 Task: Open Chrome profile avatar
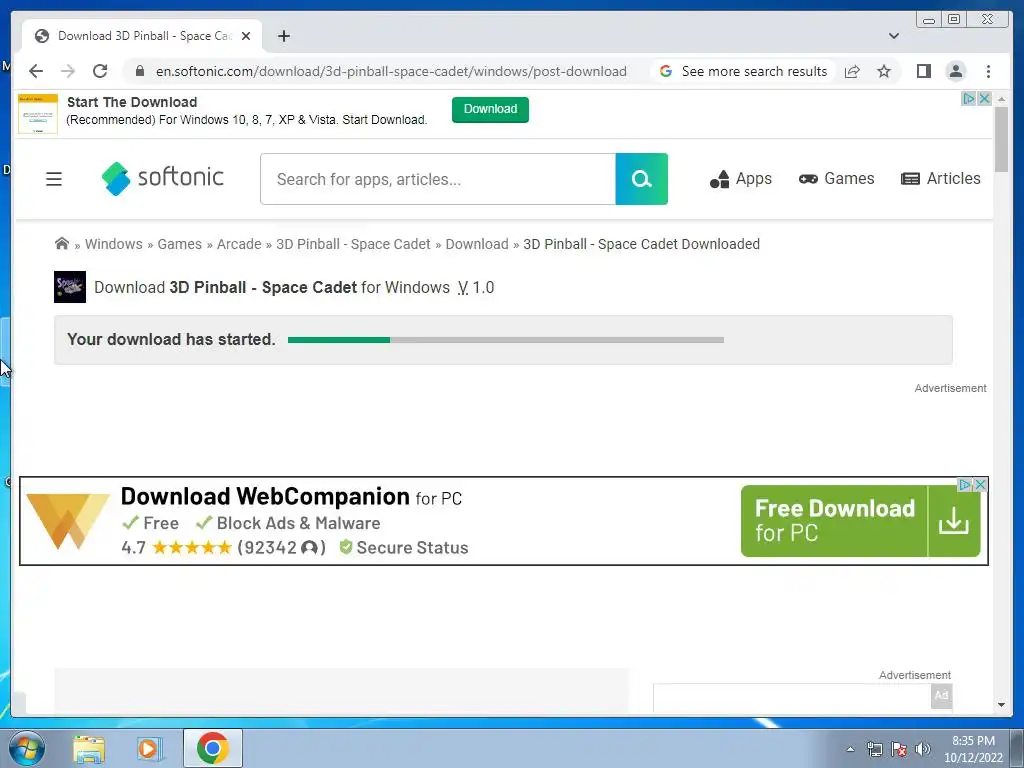[955, 71]
